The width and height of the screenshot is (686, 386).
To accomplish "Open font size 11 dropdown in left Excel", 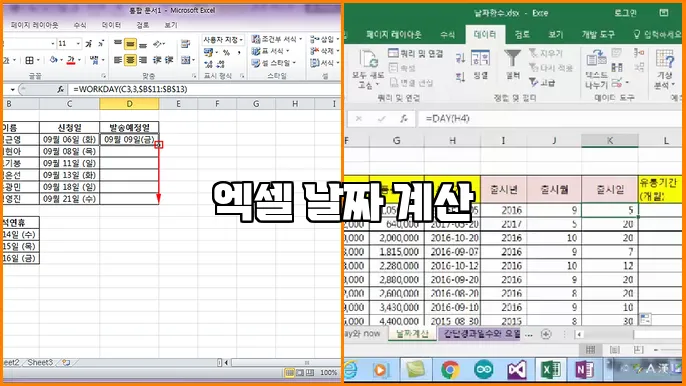I will click(78, 43).
